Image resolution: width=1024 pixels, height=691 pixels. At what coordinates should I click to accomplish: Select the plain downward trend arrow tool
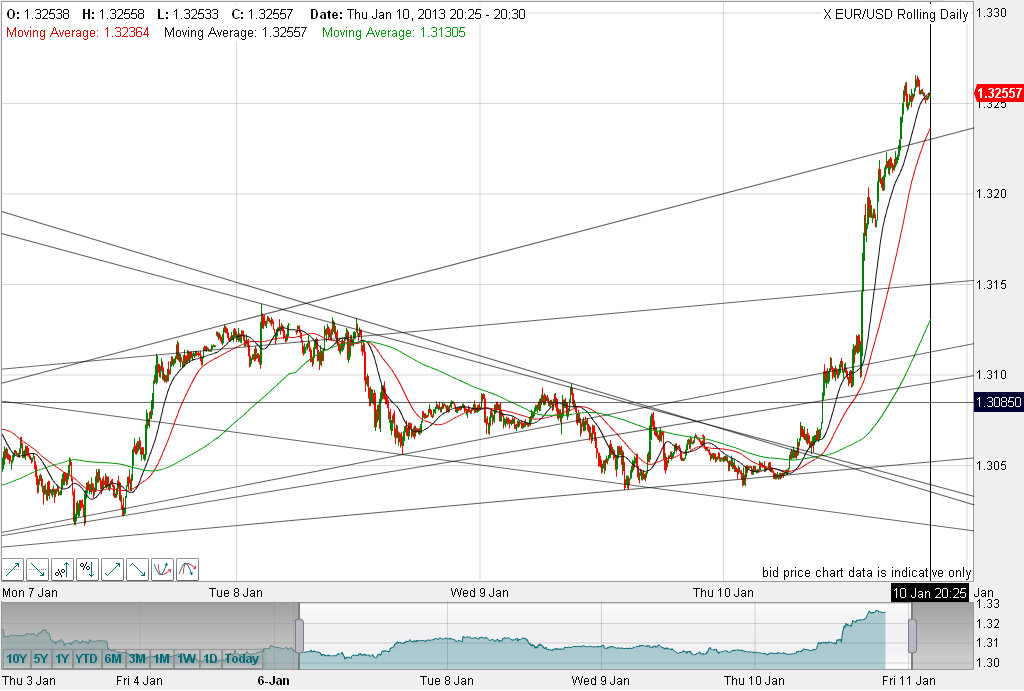tap(137, 570)
